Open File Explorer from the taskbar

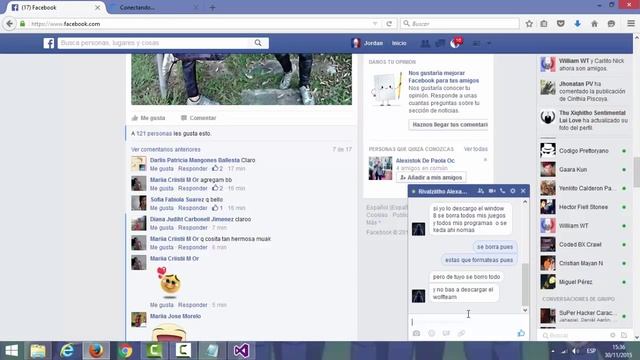pos(38,351)
